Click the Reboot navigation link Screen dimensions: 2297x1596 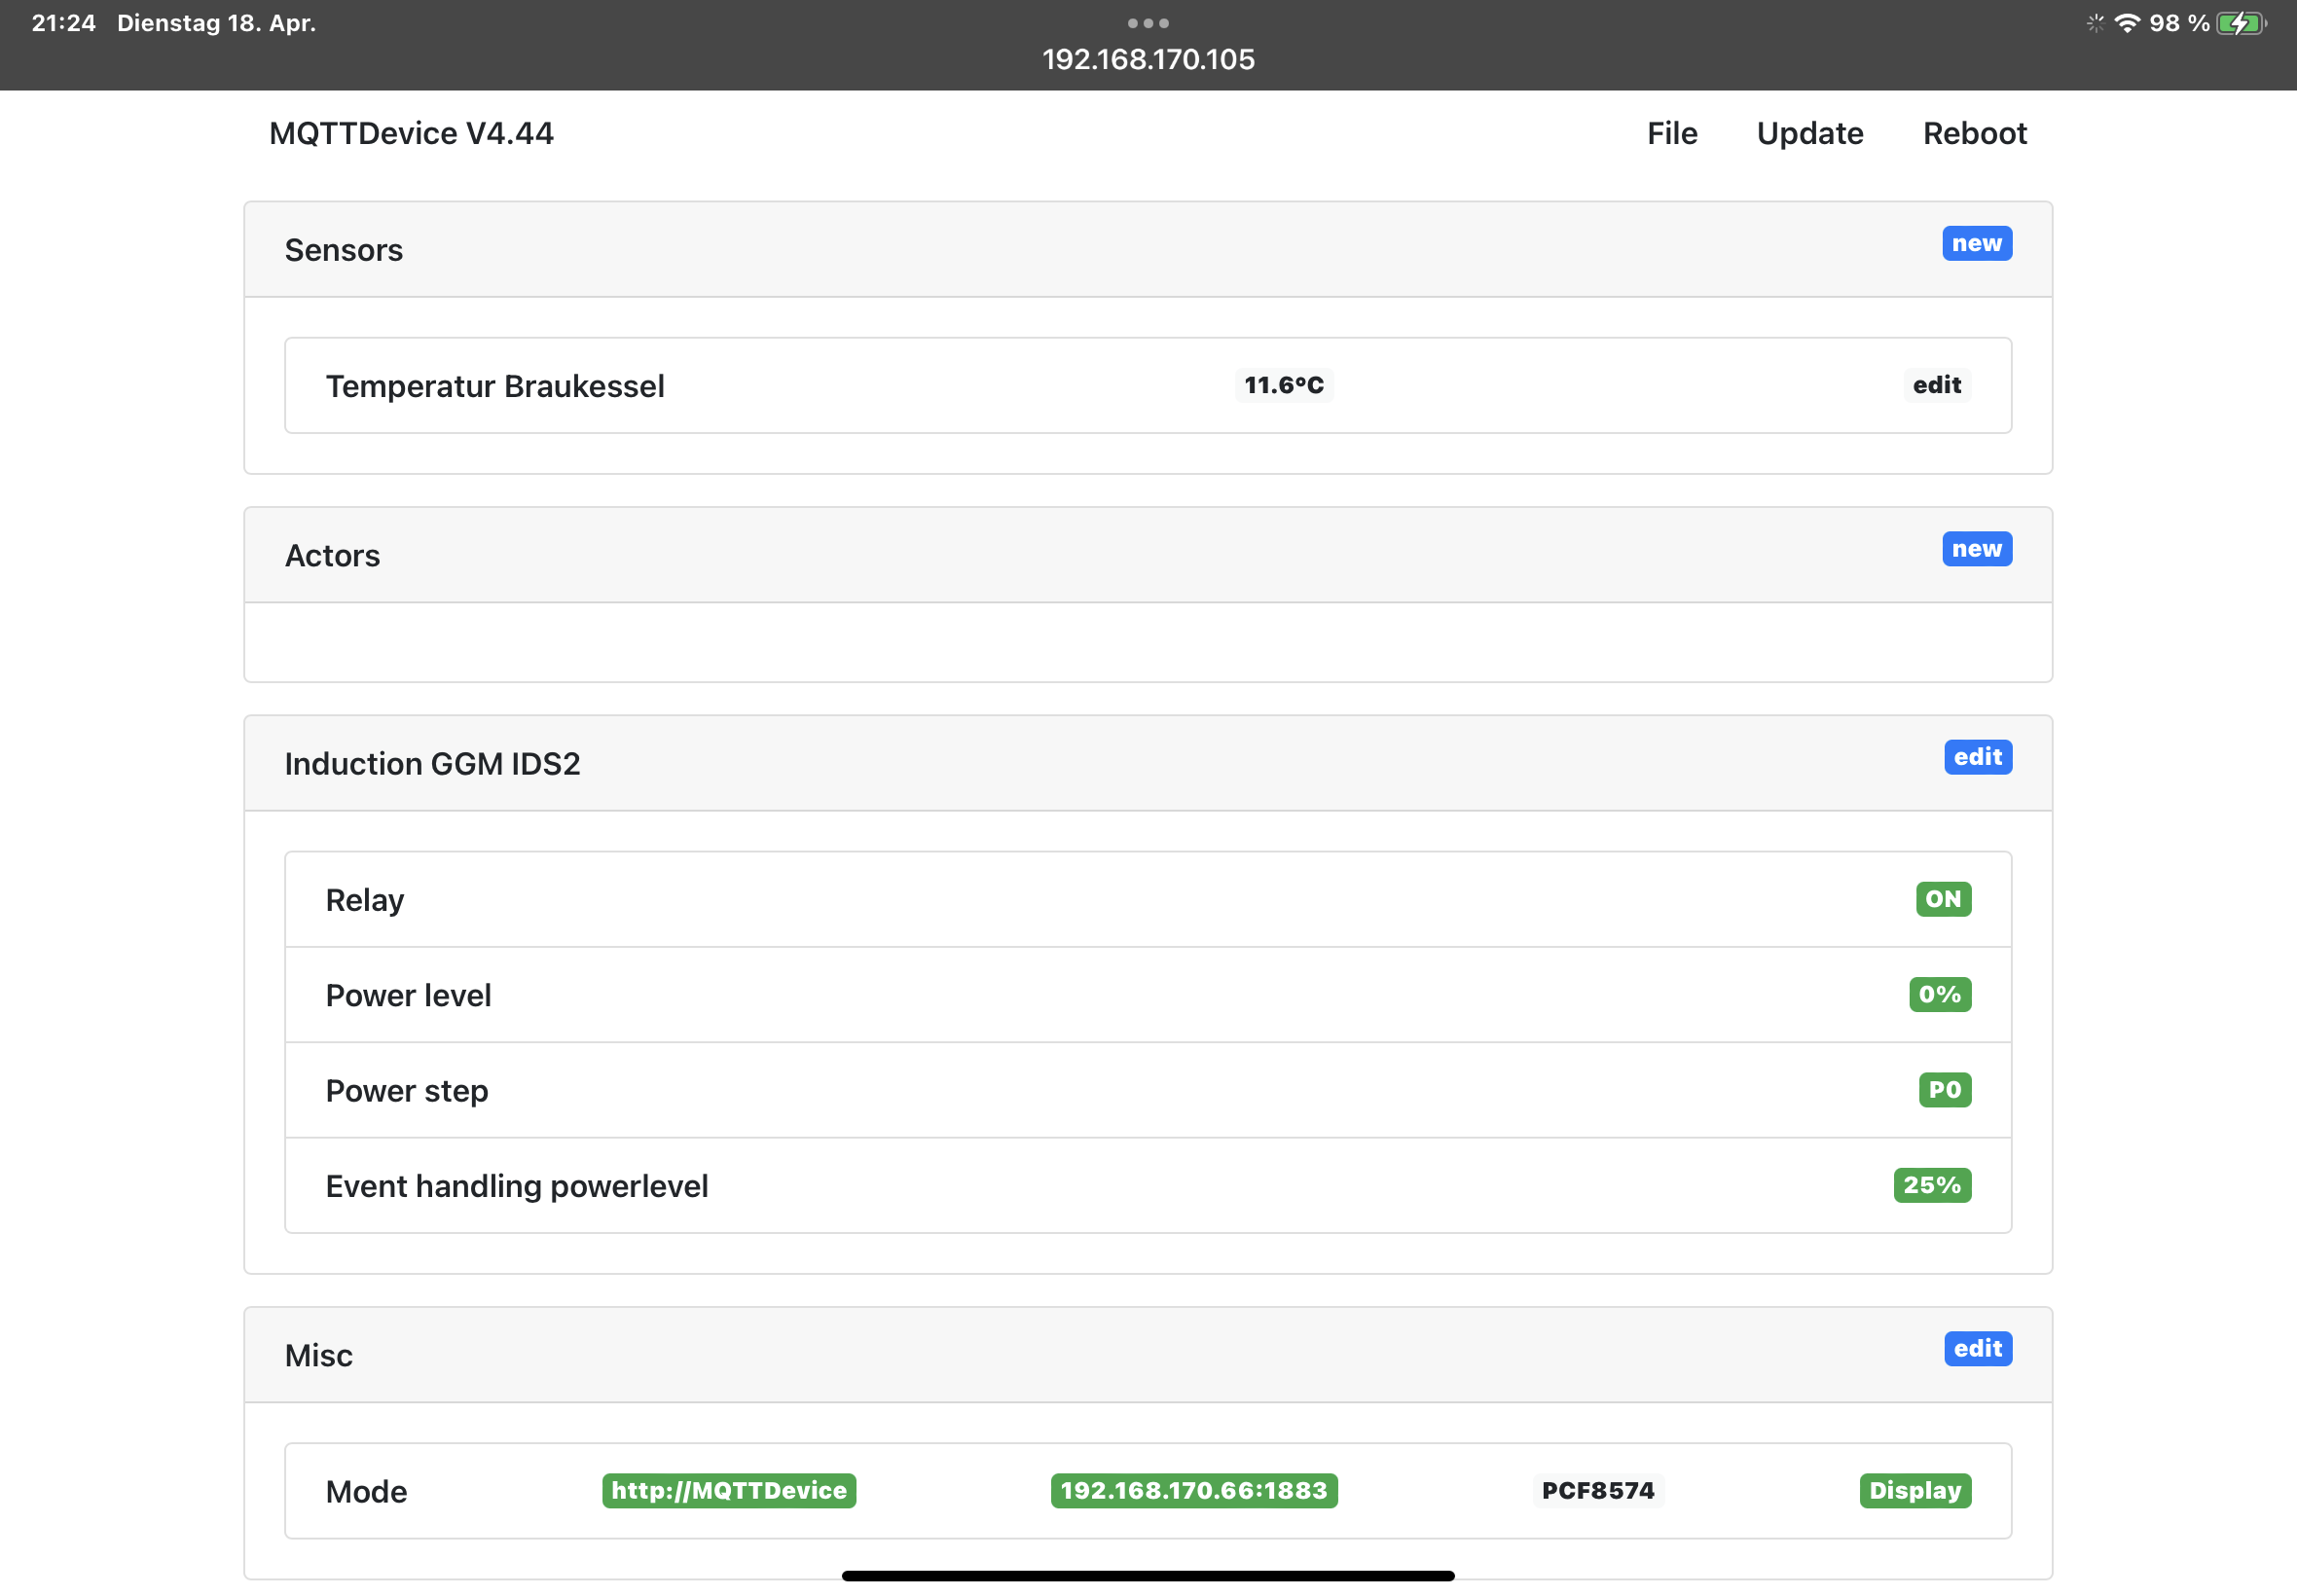tap(1974, 133)
